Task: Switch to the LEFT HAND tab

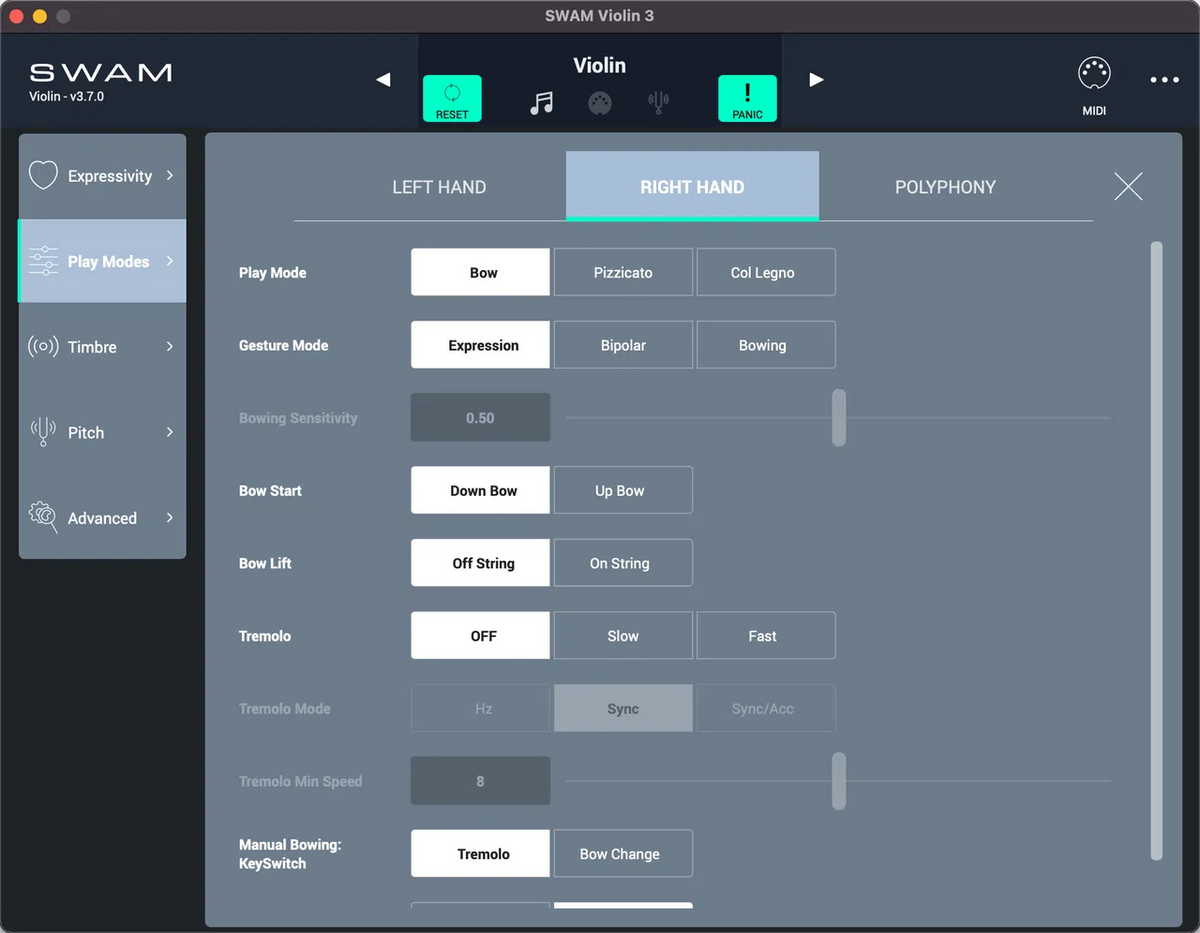Action: [438, 186]
